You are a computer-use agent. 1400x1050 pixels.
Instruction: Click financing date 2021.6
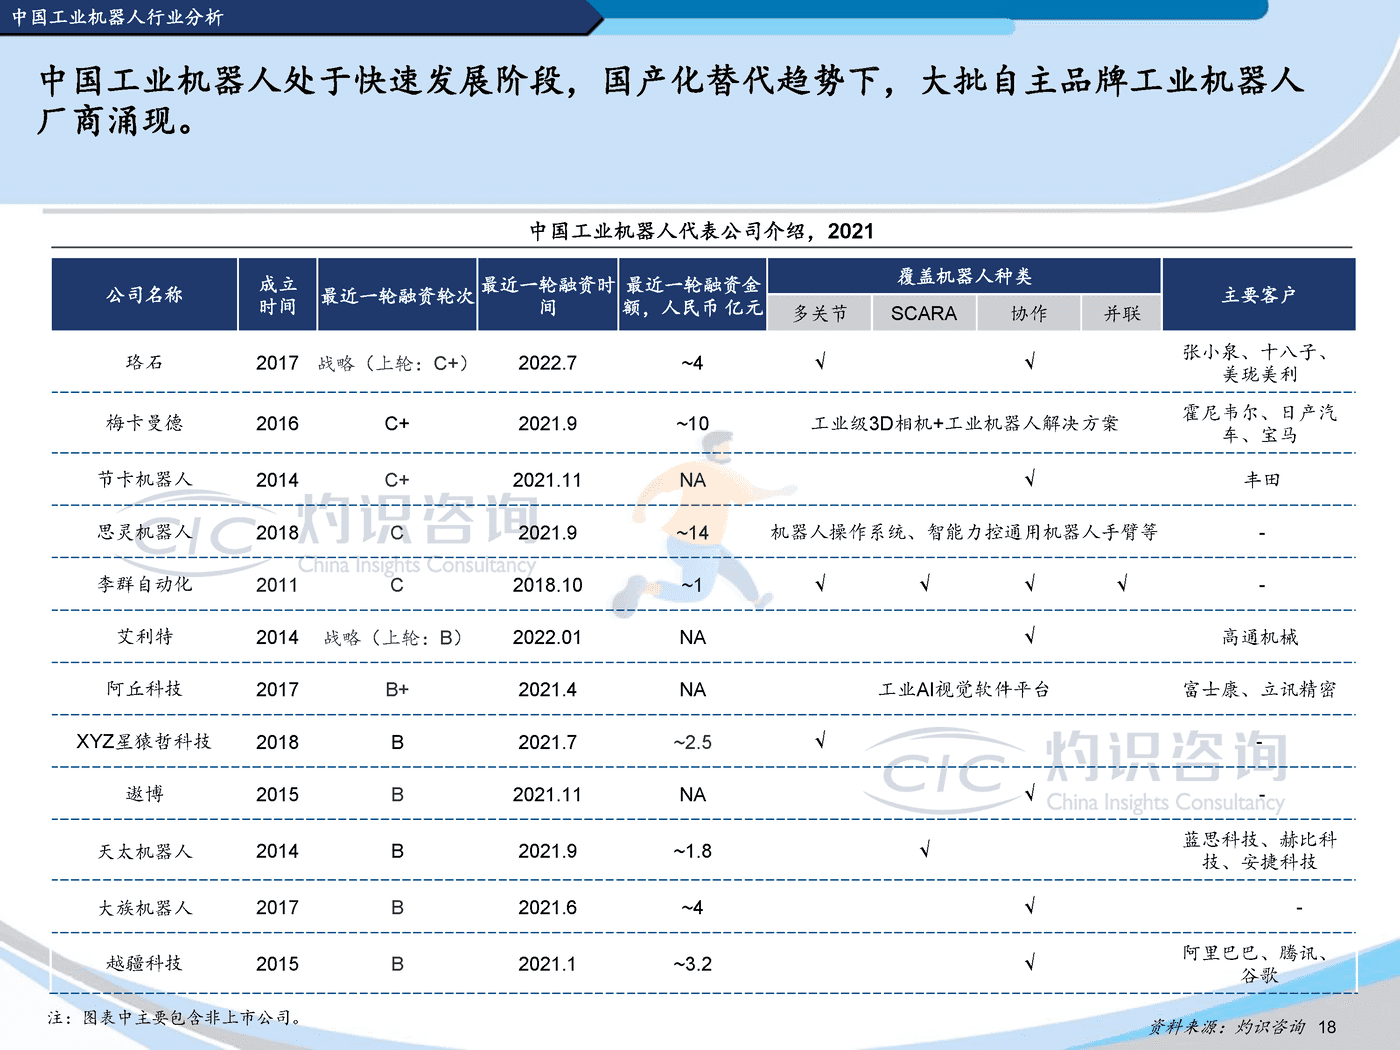coord(547,908)
